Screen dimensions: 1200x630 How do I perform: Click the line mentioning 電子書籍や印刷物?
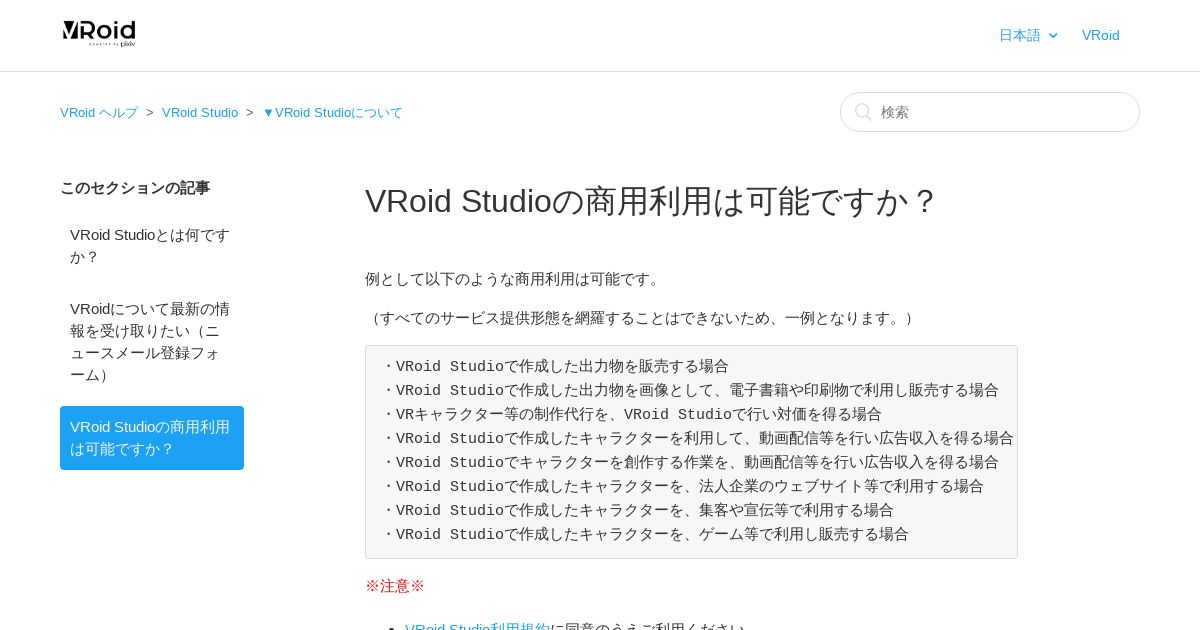[x=690, y=390]
